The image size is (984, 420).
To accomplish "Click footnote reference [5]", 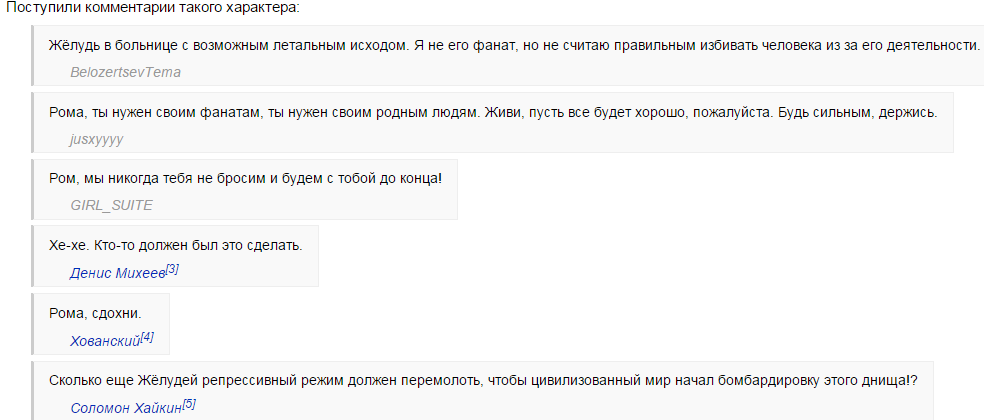I will [x=190, y=404].
